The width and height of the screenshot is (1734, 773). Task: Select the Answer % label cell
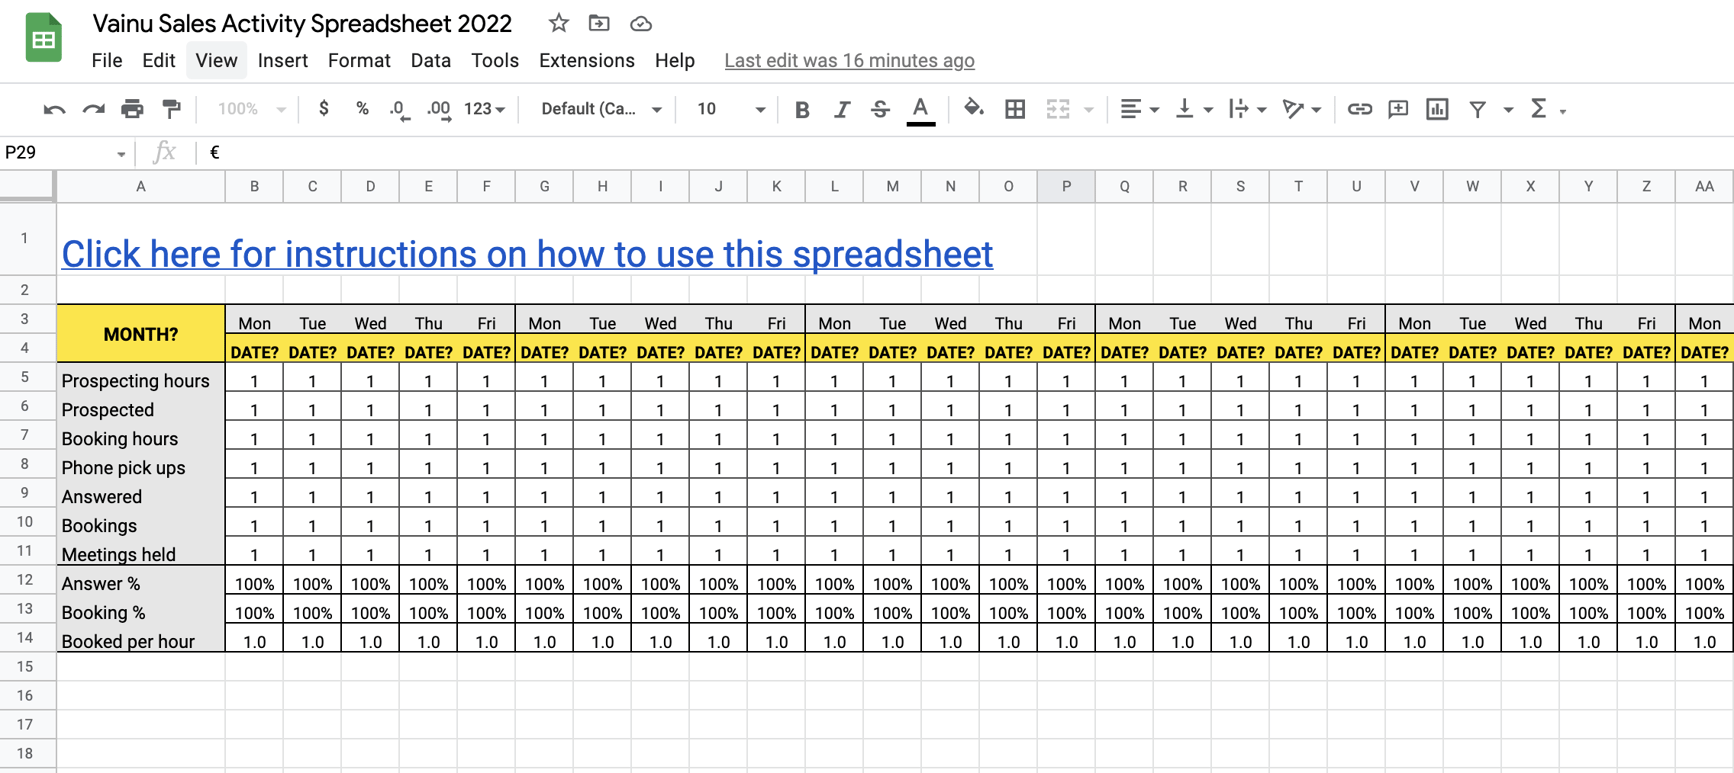141,583
